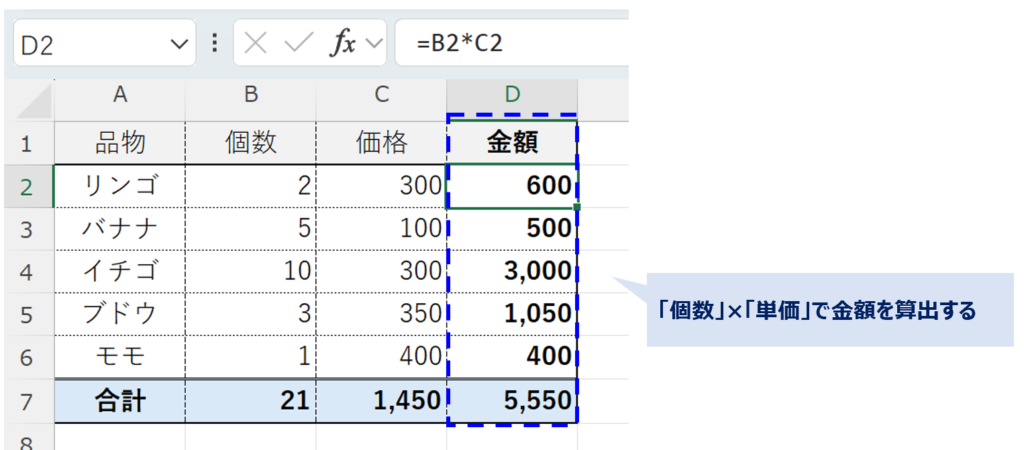Click the 価格 header cell
Image resolution: width=1024 pixels, height=450 pixels.
(x=381, y=143)
